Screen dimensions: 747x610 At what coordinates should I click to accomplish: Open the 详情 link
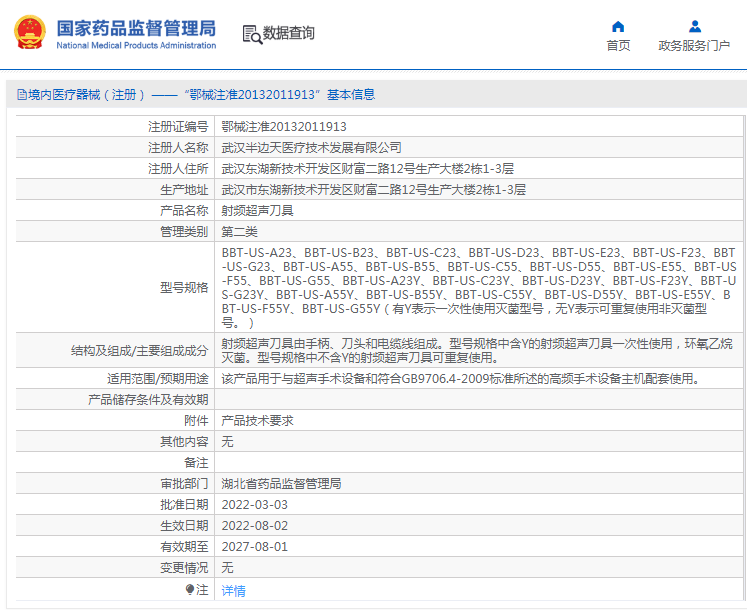(x=233, y=590)
